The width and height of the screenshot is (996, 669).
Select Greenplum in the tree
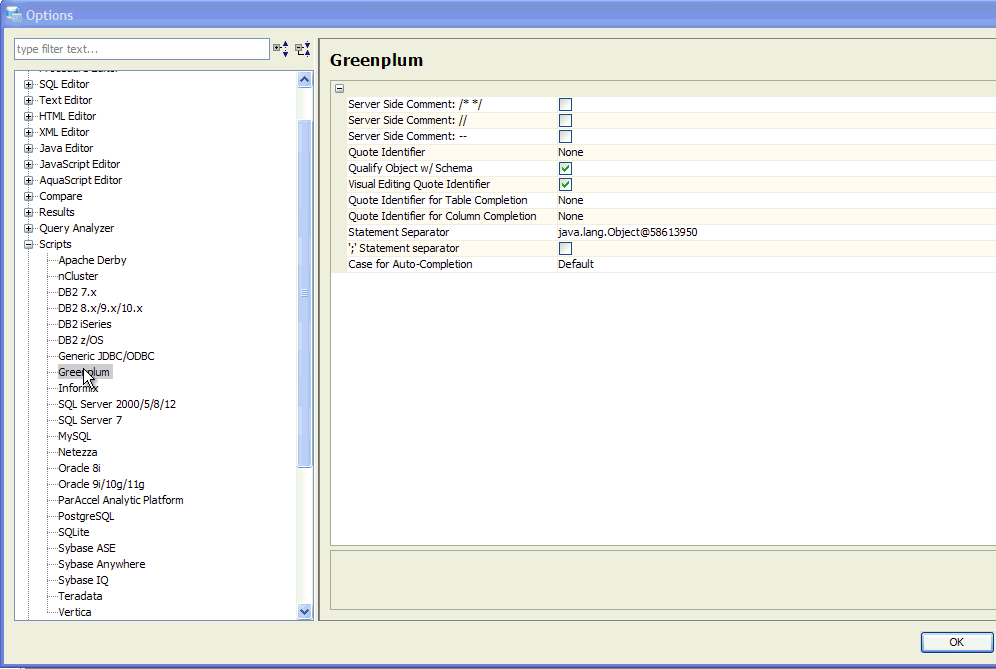pos(84,372)
